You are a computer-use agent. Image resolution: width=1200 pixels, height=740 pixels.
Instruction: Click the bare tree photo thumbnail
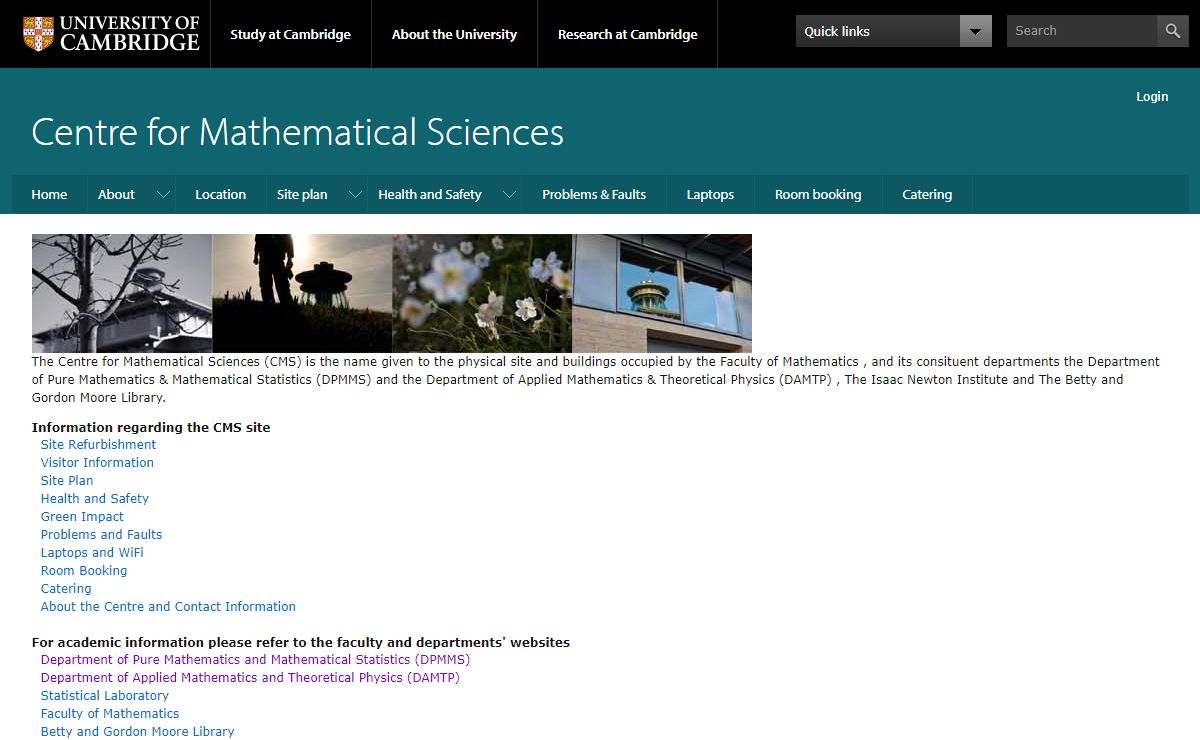pos(122,293)
